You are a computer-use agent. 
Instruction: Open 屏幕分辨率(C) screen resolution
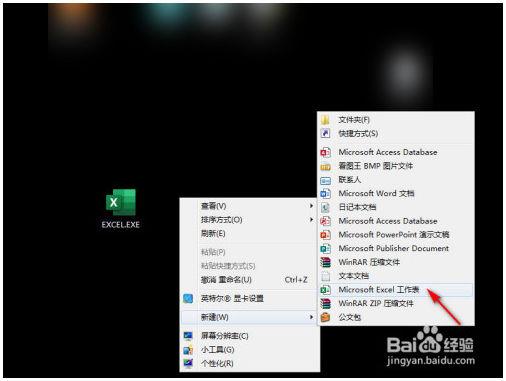click(x=248, y=336)
